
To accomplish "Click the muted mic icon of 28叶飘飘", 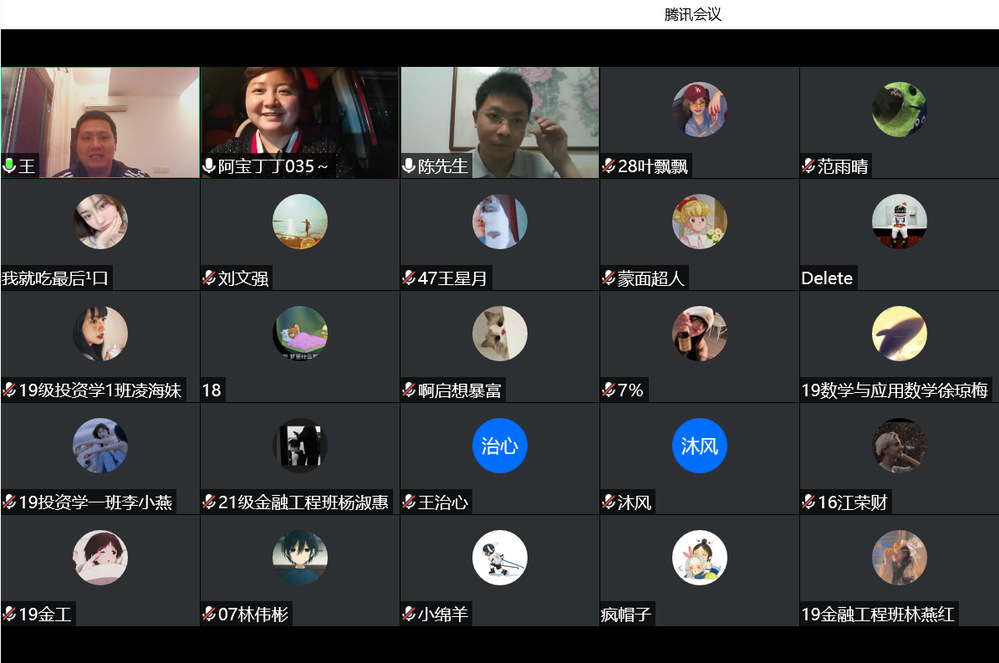I will [x=608, y=166].
